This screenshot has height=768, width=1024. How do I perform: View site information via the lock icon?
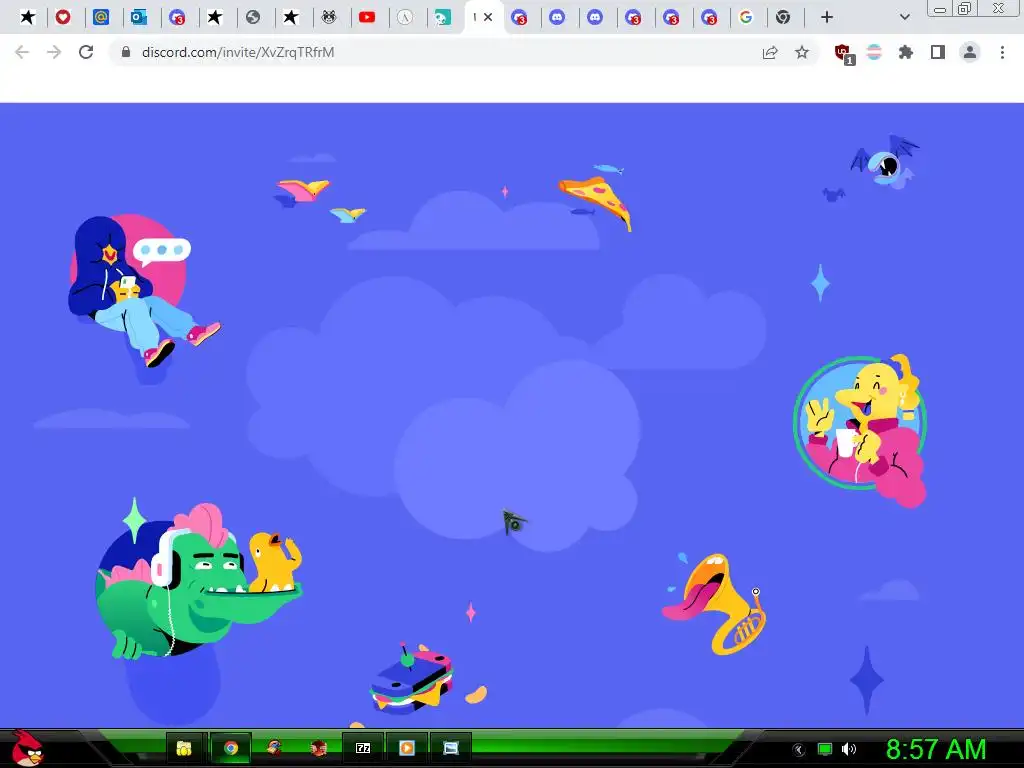pos(126,52)
